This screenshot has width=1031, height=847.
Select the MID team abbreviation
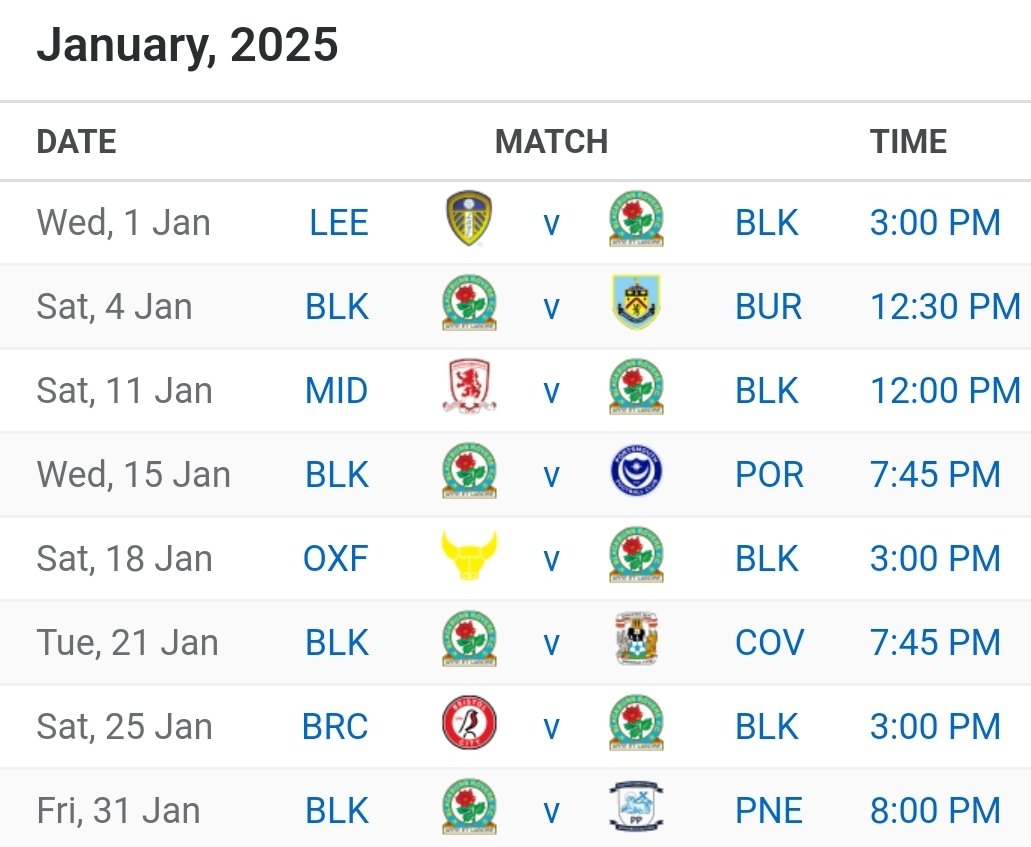[x=336, y=391]
